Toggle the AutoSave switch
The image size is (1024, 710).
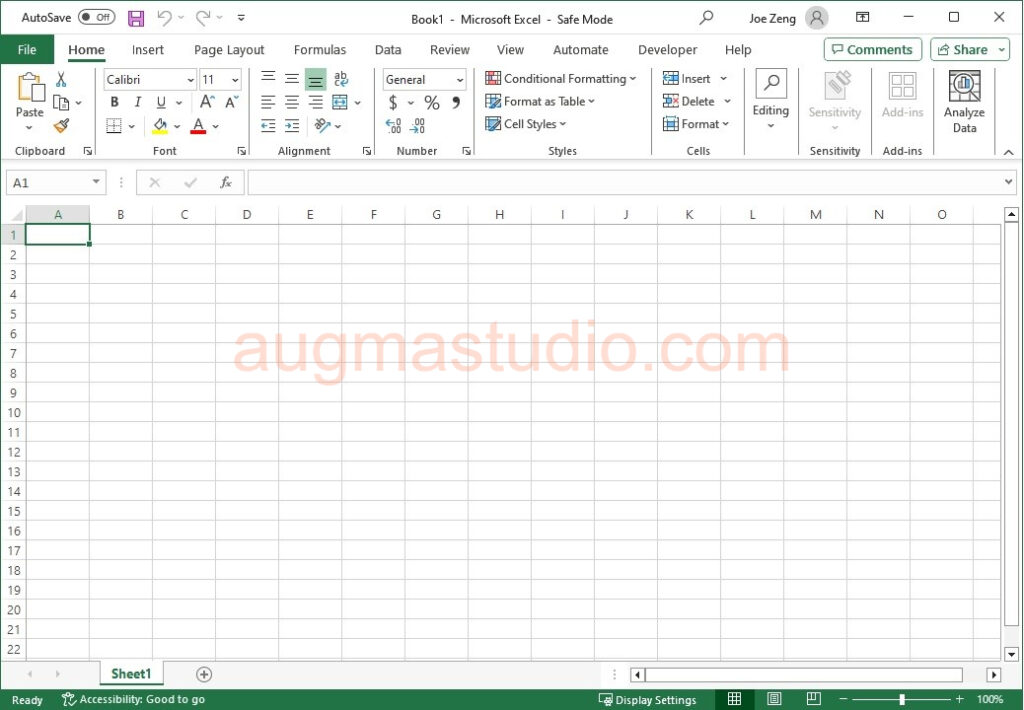coord(96,18)
